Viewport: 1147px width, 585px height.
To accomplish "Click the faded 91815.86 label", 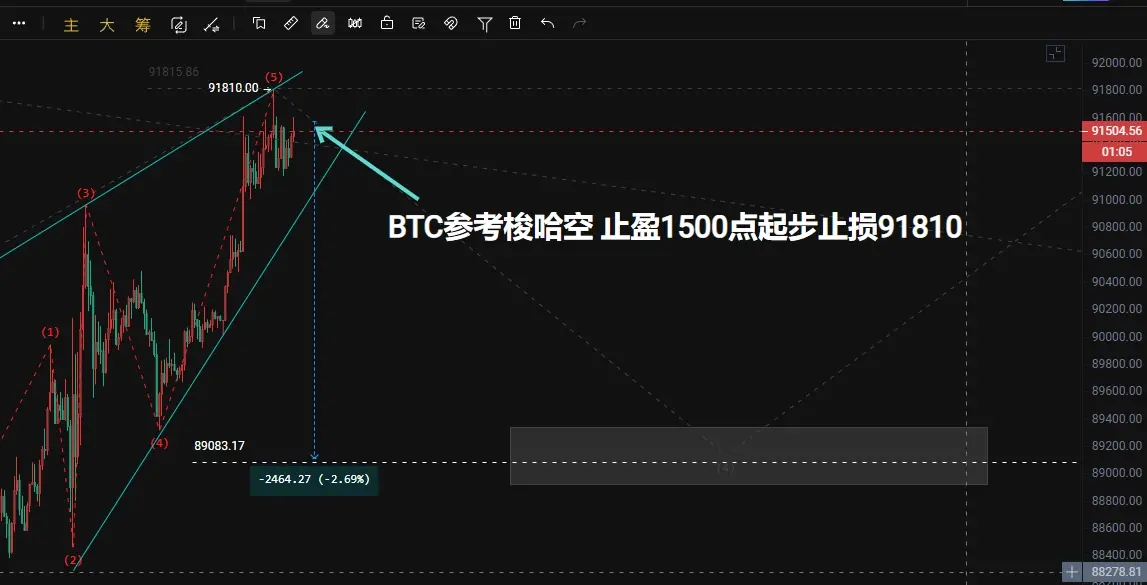I will (x=173, y=72).
